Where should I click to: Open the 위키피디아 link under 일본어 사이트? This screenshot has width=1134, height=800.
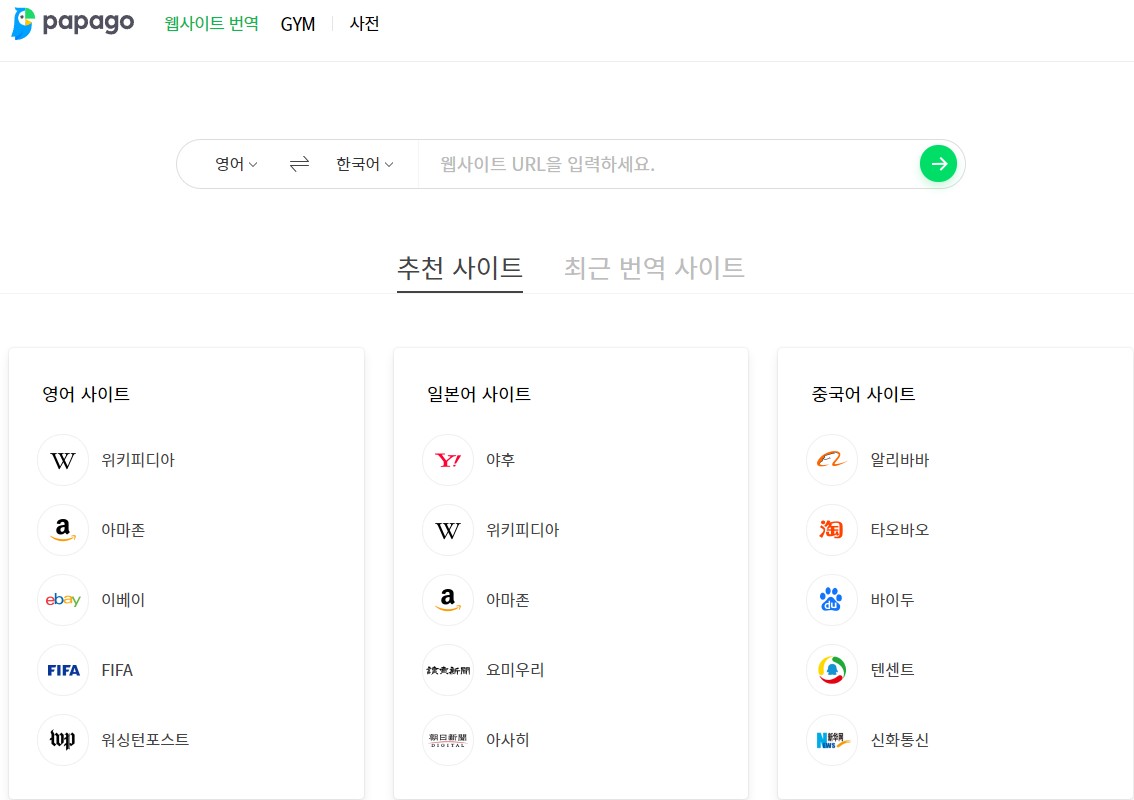[522, 530]
